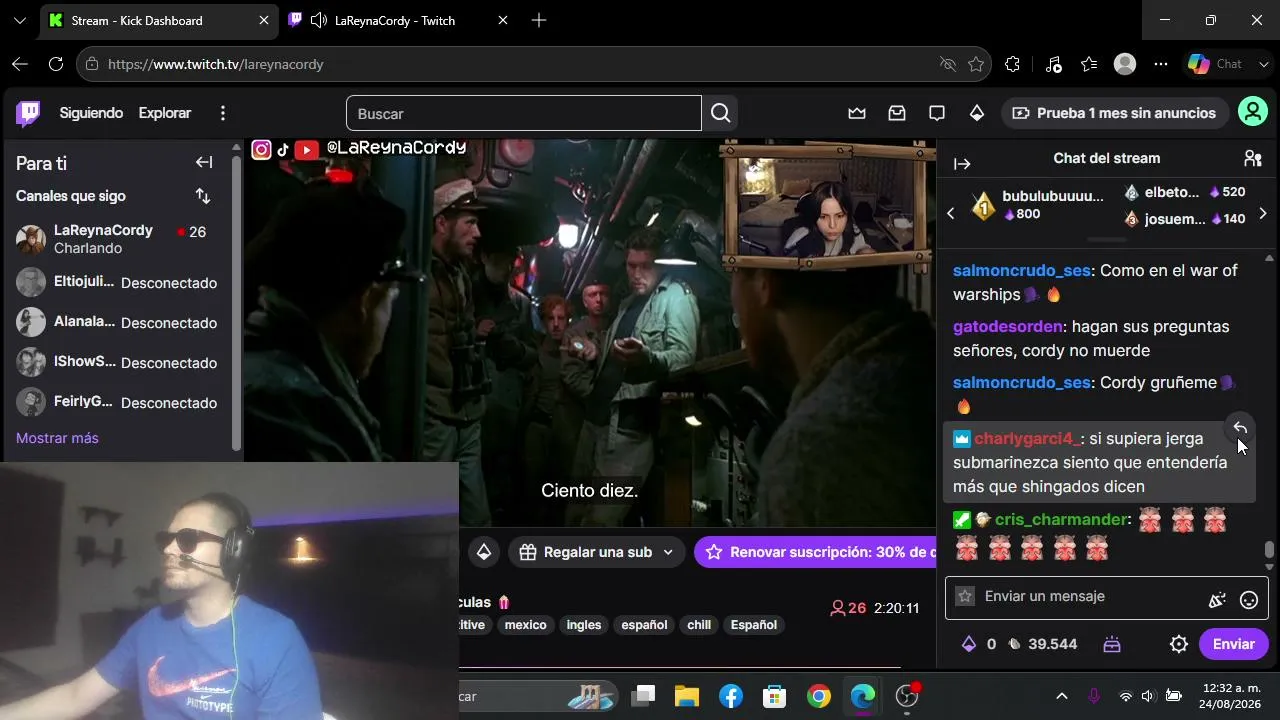Collapse the stream chat panel
This screenshot has width=1280, height=720.
point(962,164)
